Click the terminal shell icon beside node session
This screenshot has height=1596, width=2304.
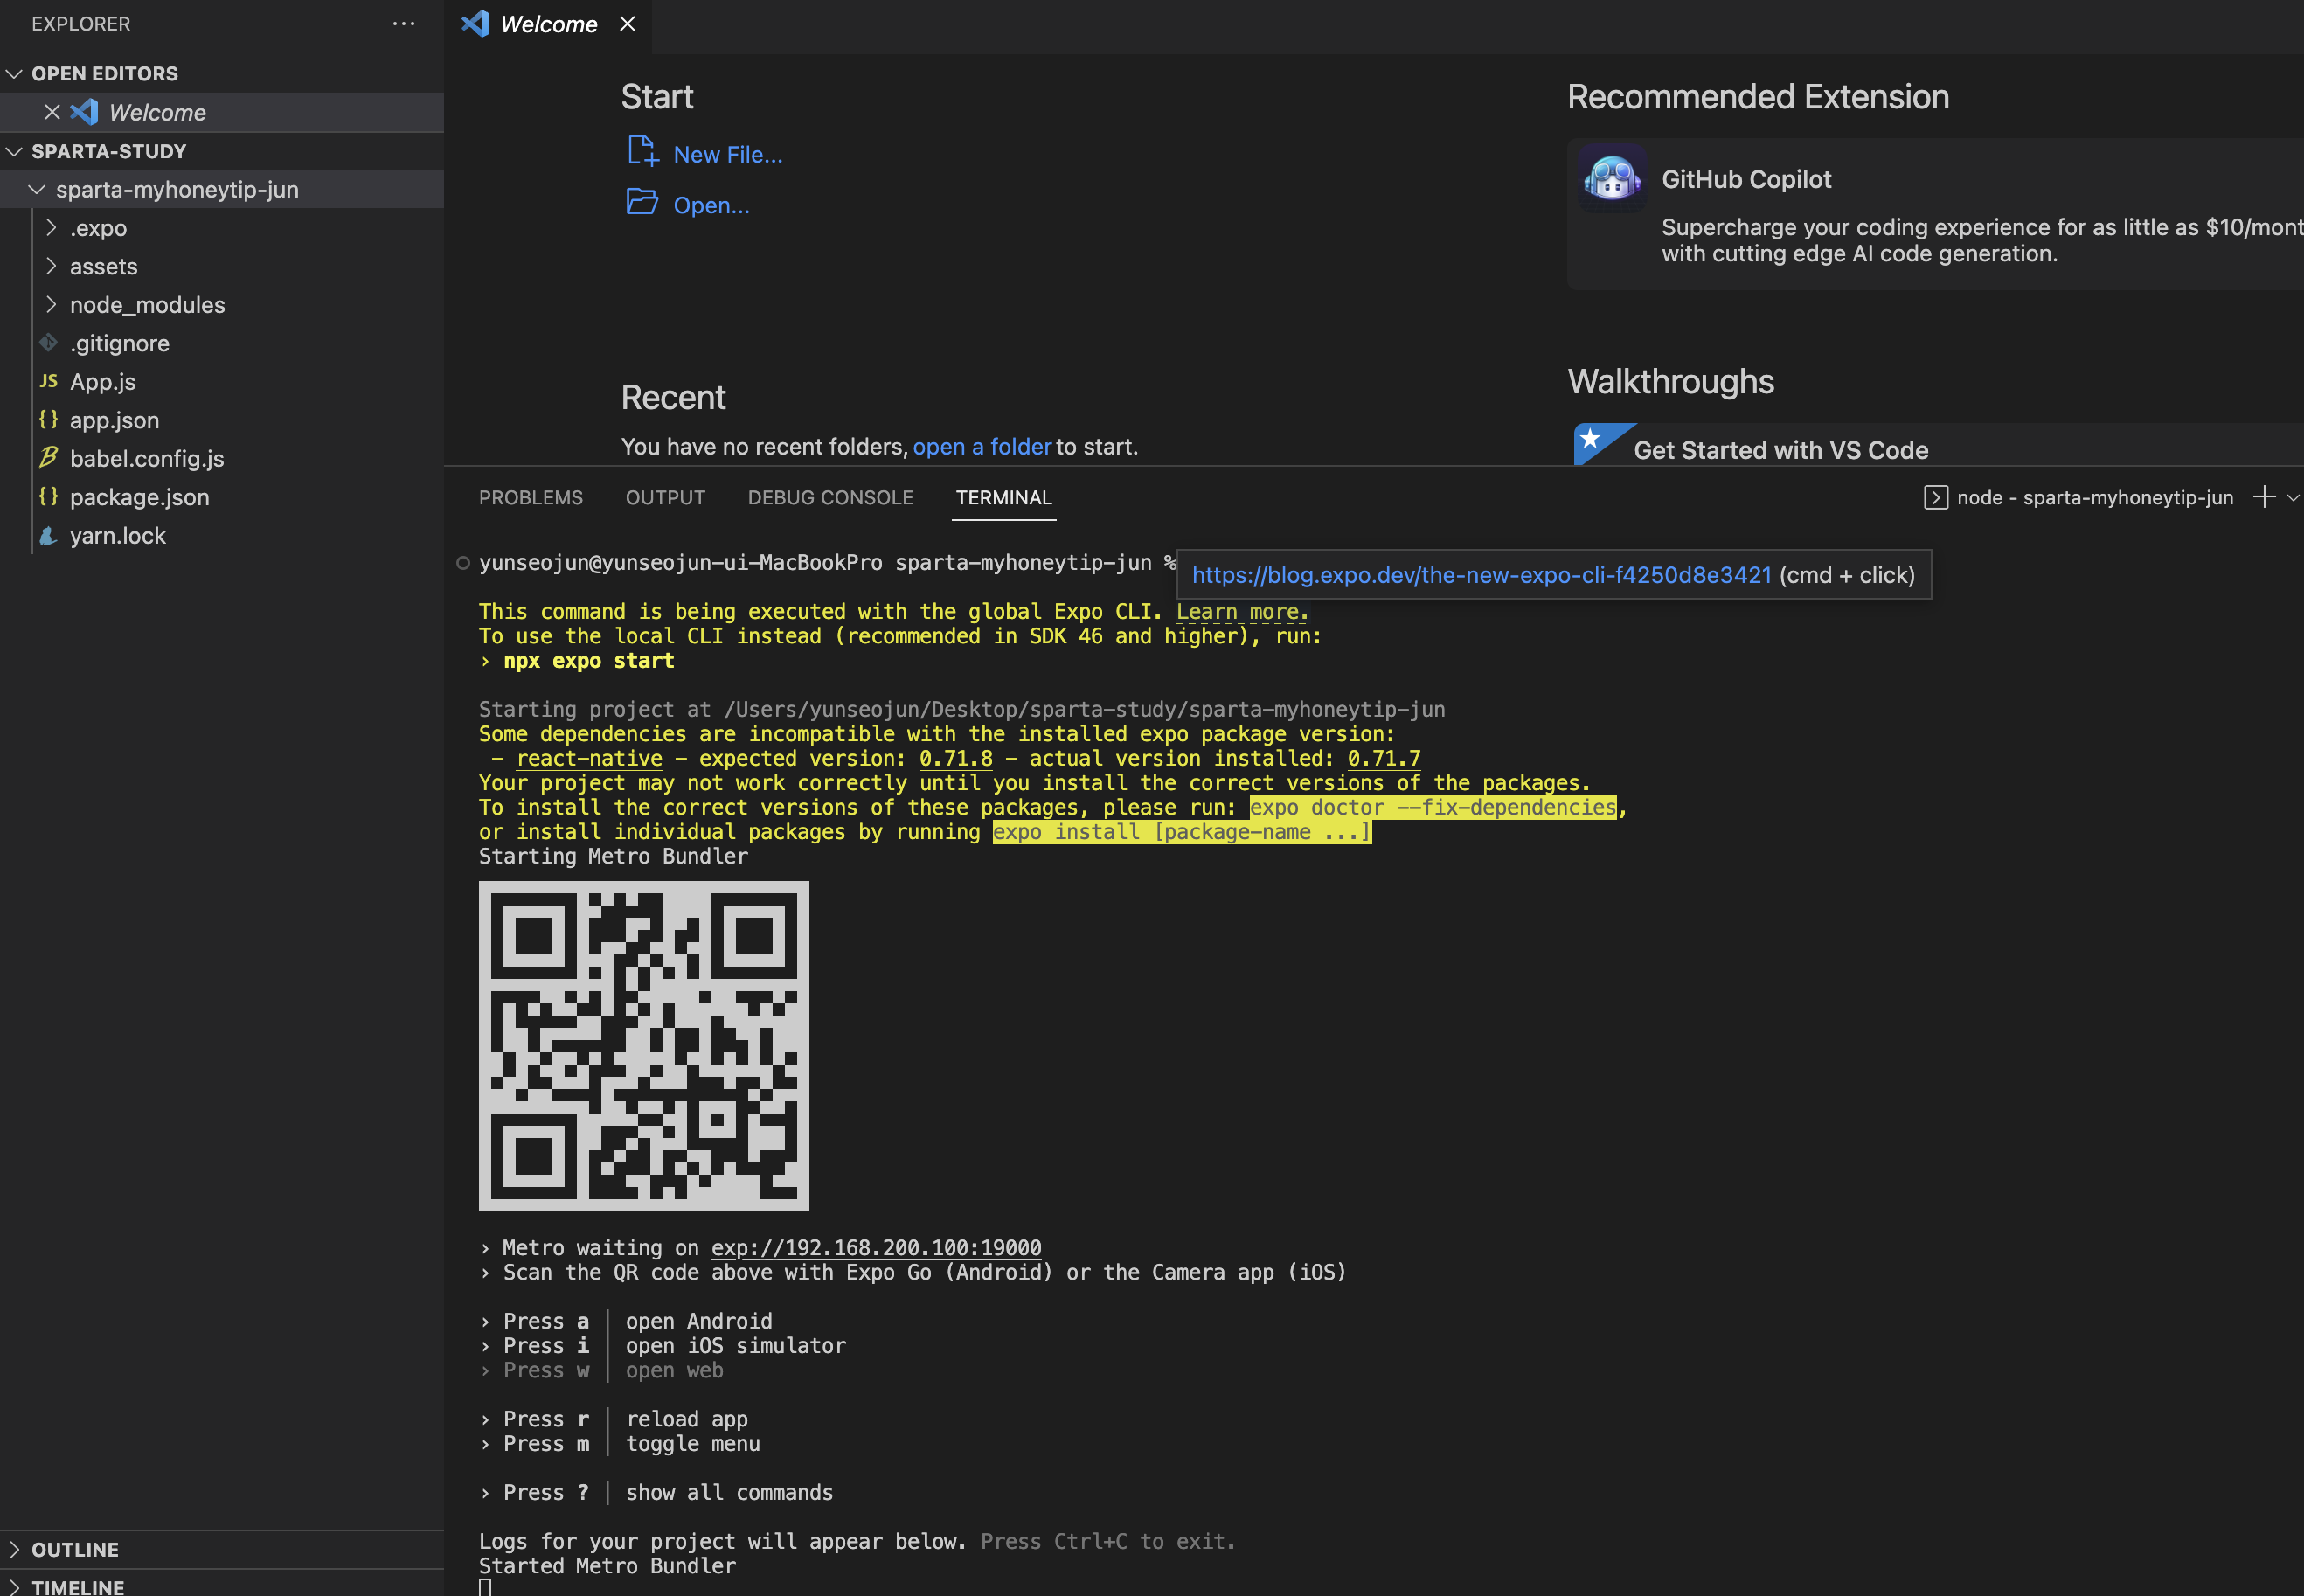coord(1935,497)
